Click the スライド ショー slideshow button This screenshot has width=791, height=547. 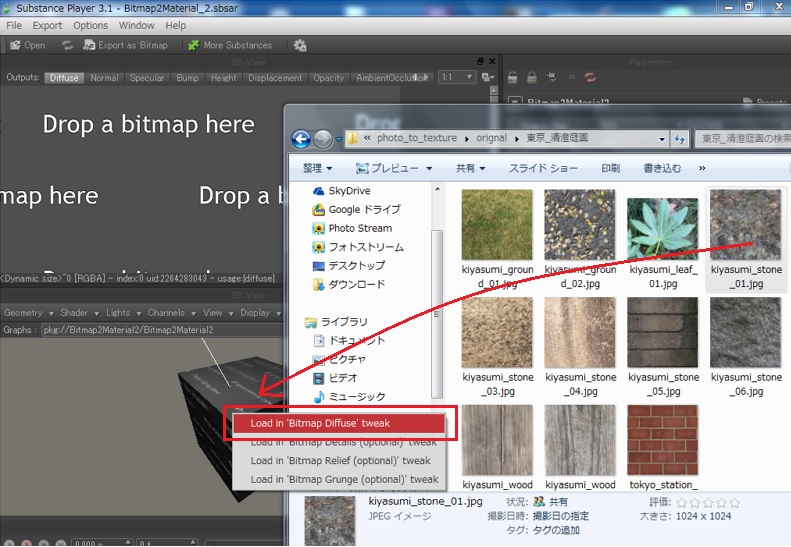543,168
